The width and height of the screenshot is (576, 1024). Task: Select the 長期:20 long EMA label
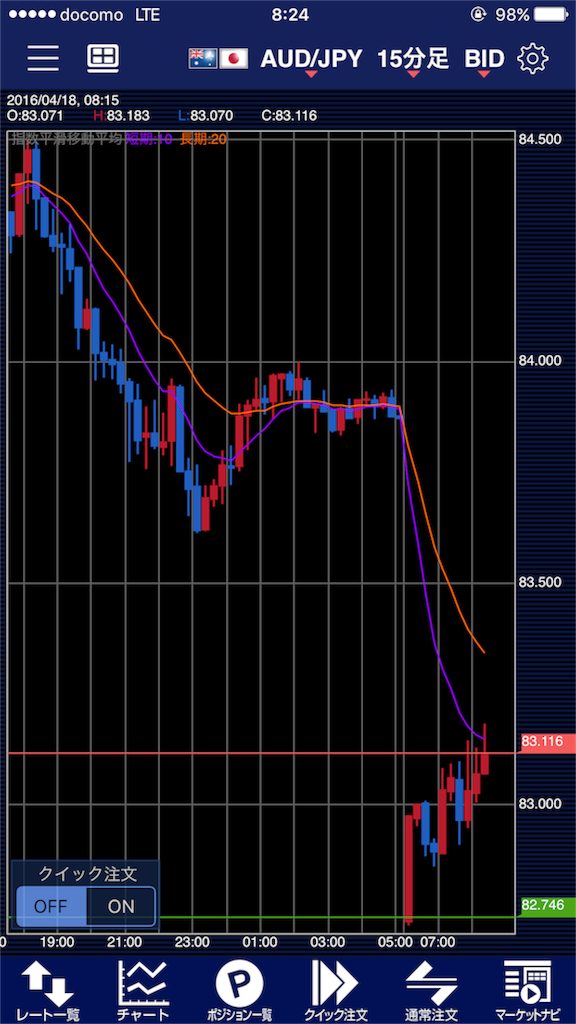pos(204,138)
